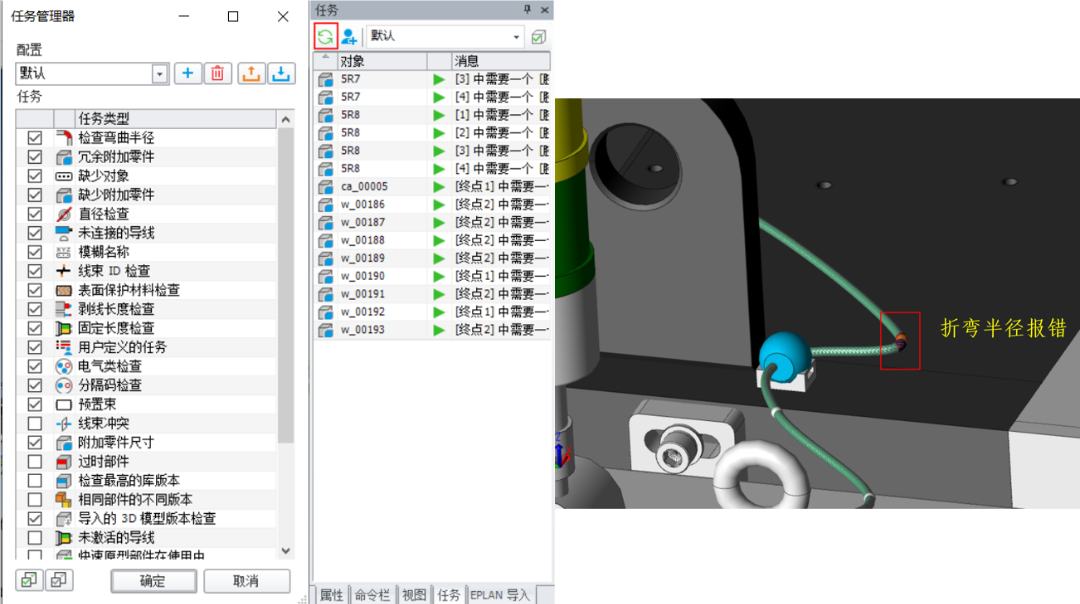The width and height of the screenshot is (1080, 604).
Task: Select the 预置束 row
Action: [x=147, y=404]
